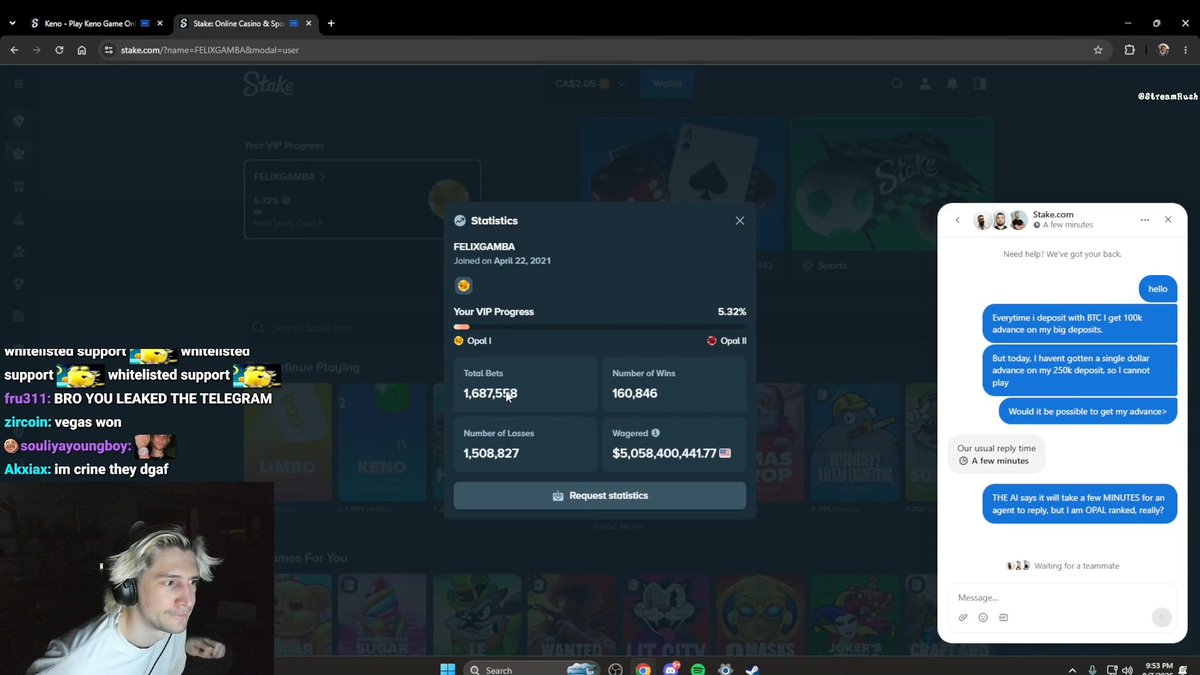The height and width of the screenshot is (675, 1200).
Task: Show hidden system tray icons
Action: [1073, 670]
